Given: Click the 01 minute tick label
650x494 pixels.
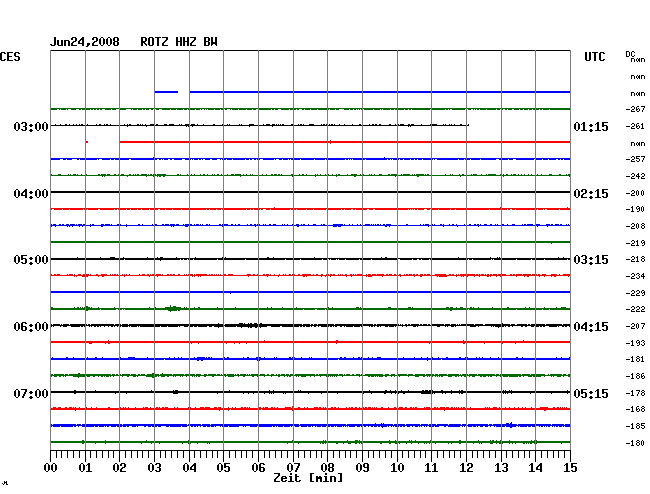Looking at the screenshot, I should tap(85, 468).
